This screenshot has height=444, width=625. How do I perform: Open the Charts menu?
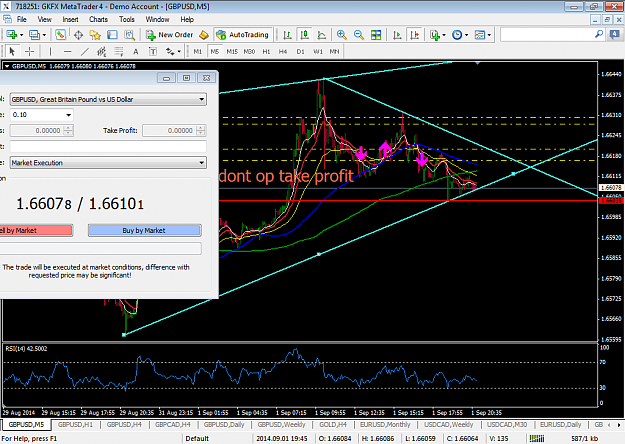click(x=98, y=19)
